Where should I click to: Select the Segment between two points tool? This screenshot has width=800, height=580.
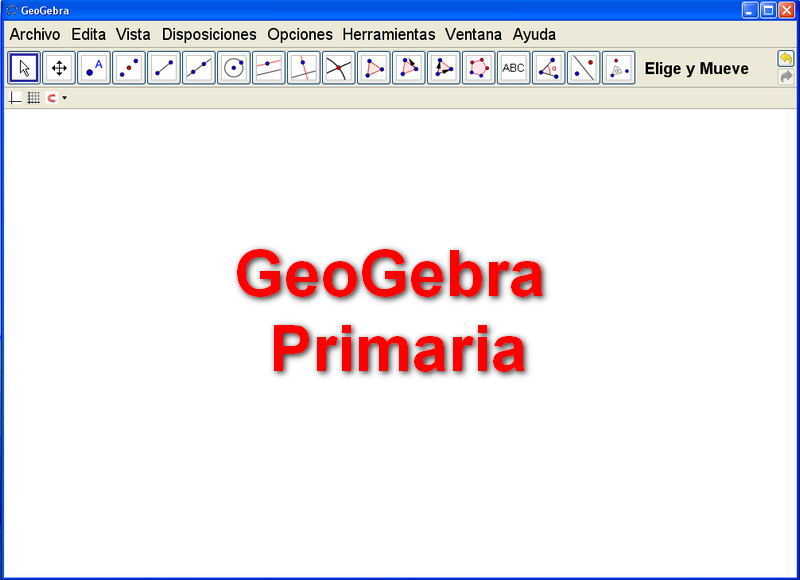pyautogui.click(x=164, y=68)
